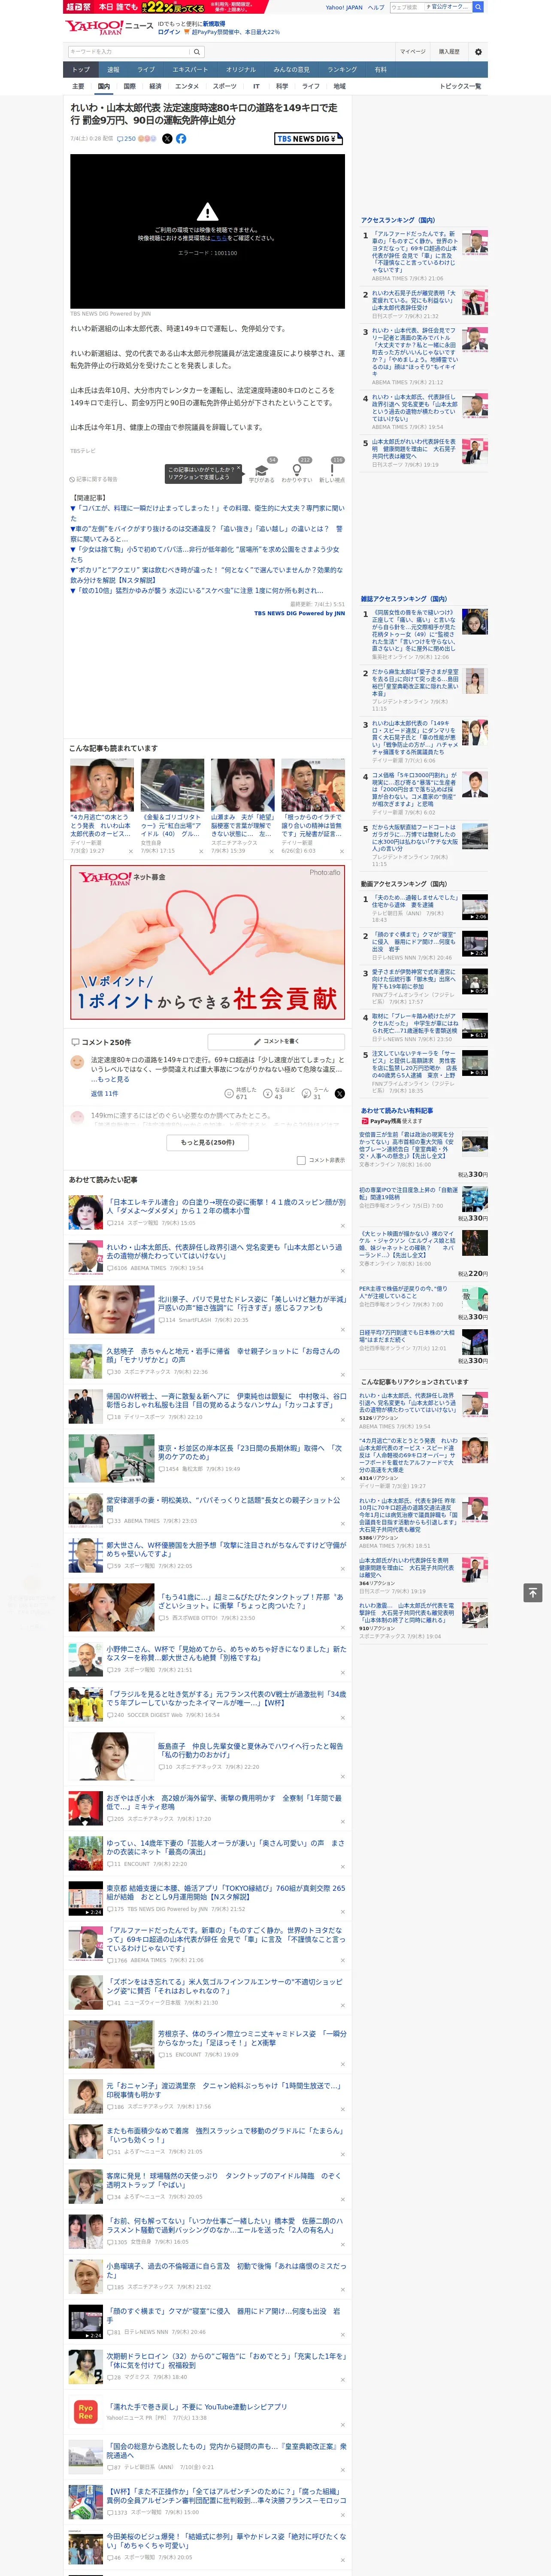Open the エンタメ category
This screenshot has height=2576, width=551.
[187, 86]
